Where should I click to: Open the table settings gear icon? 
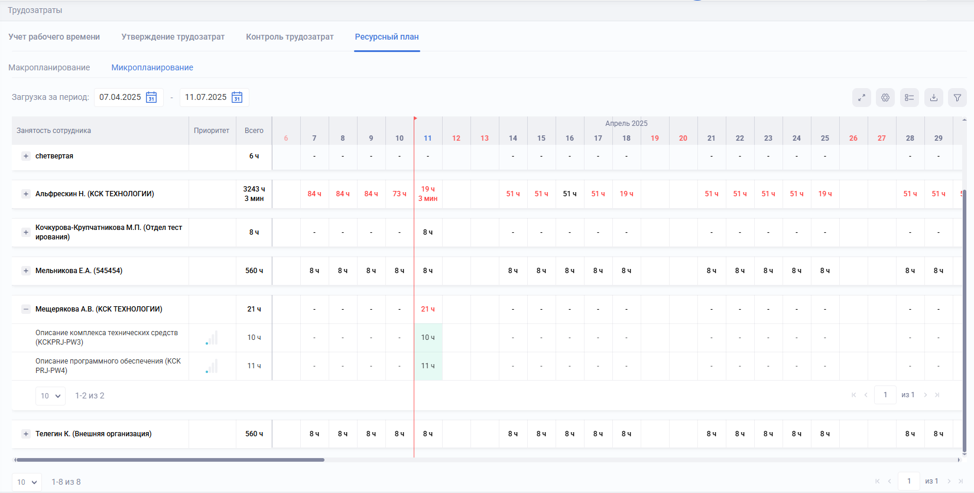point(885,97)
